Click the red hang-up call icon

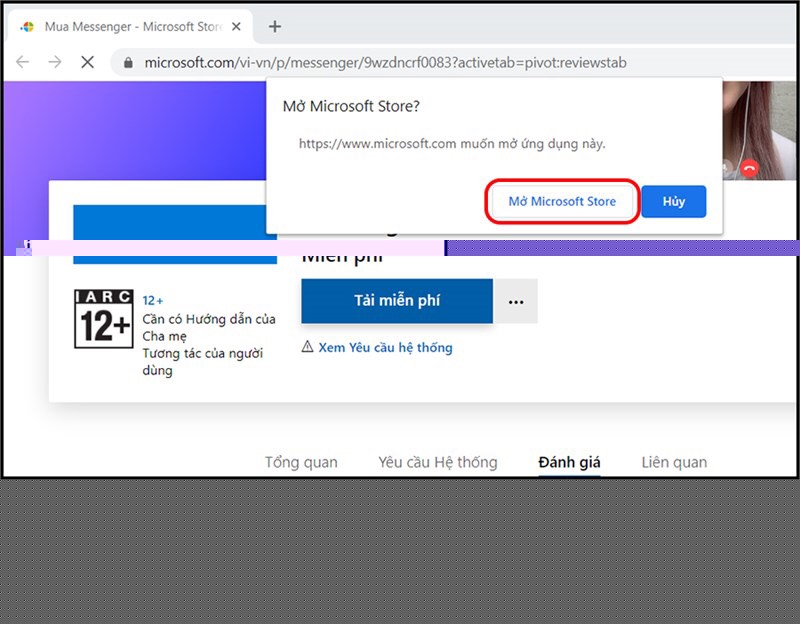749,168
